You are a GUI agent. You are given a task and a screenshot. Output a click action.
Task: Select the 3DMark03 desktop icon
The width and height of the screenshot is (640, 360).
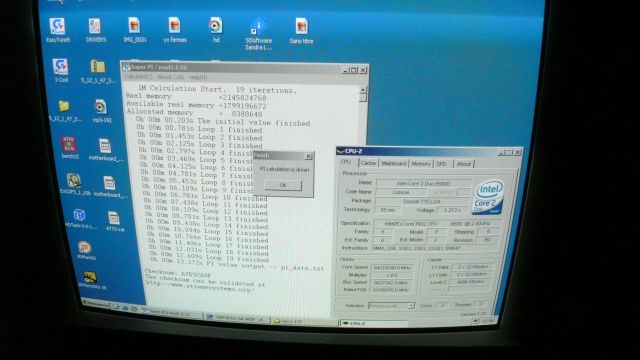coord(85,250)
